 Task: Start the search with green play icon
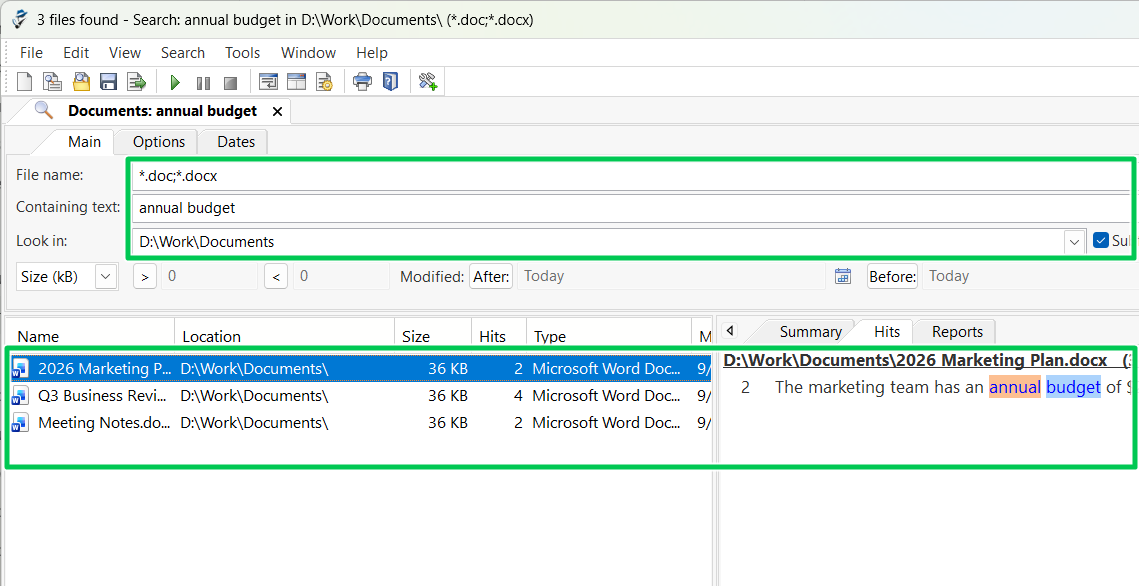click(175, 82)
